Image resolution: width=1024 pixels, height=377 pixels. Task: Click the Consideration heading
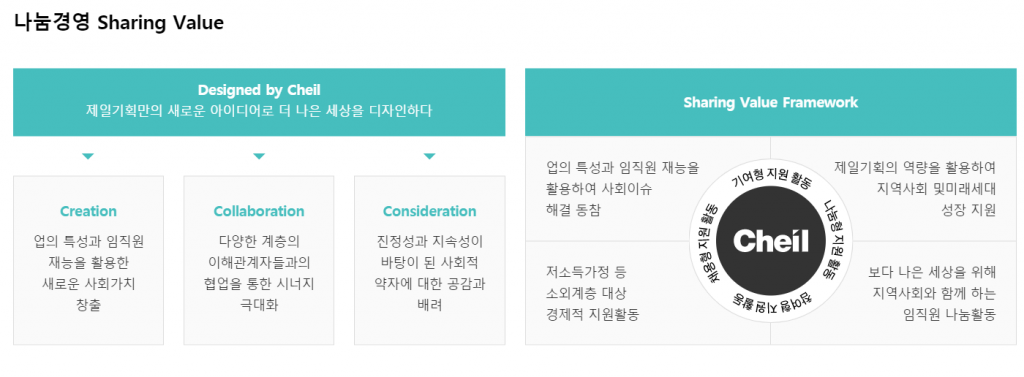click(430, 211)
